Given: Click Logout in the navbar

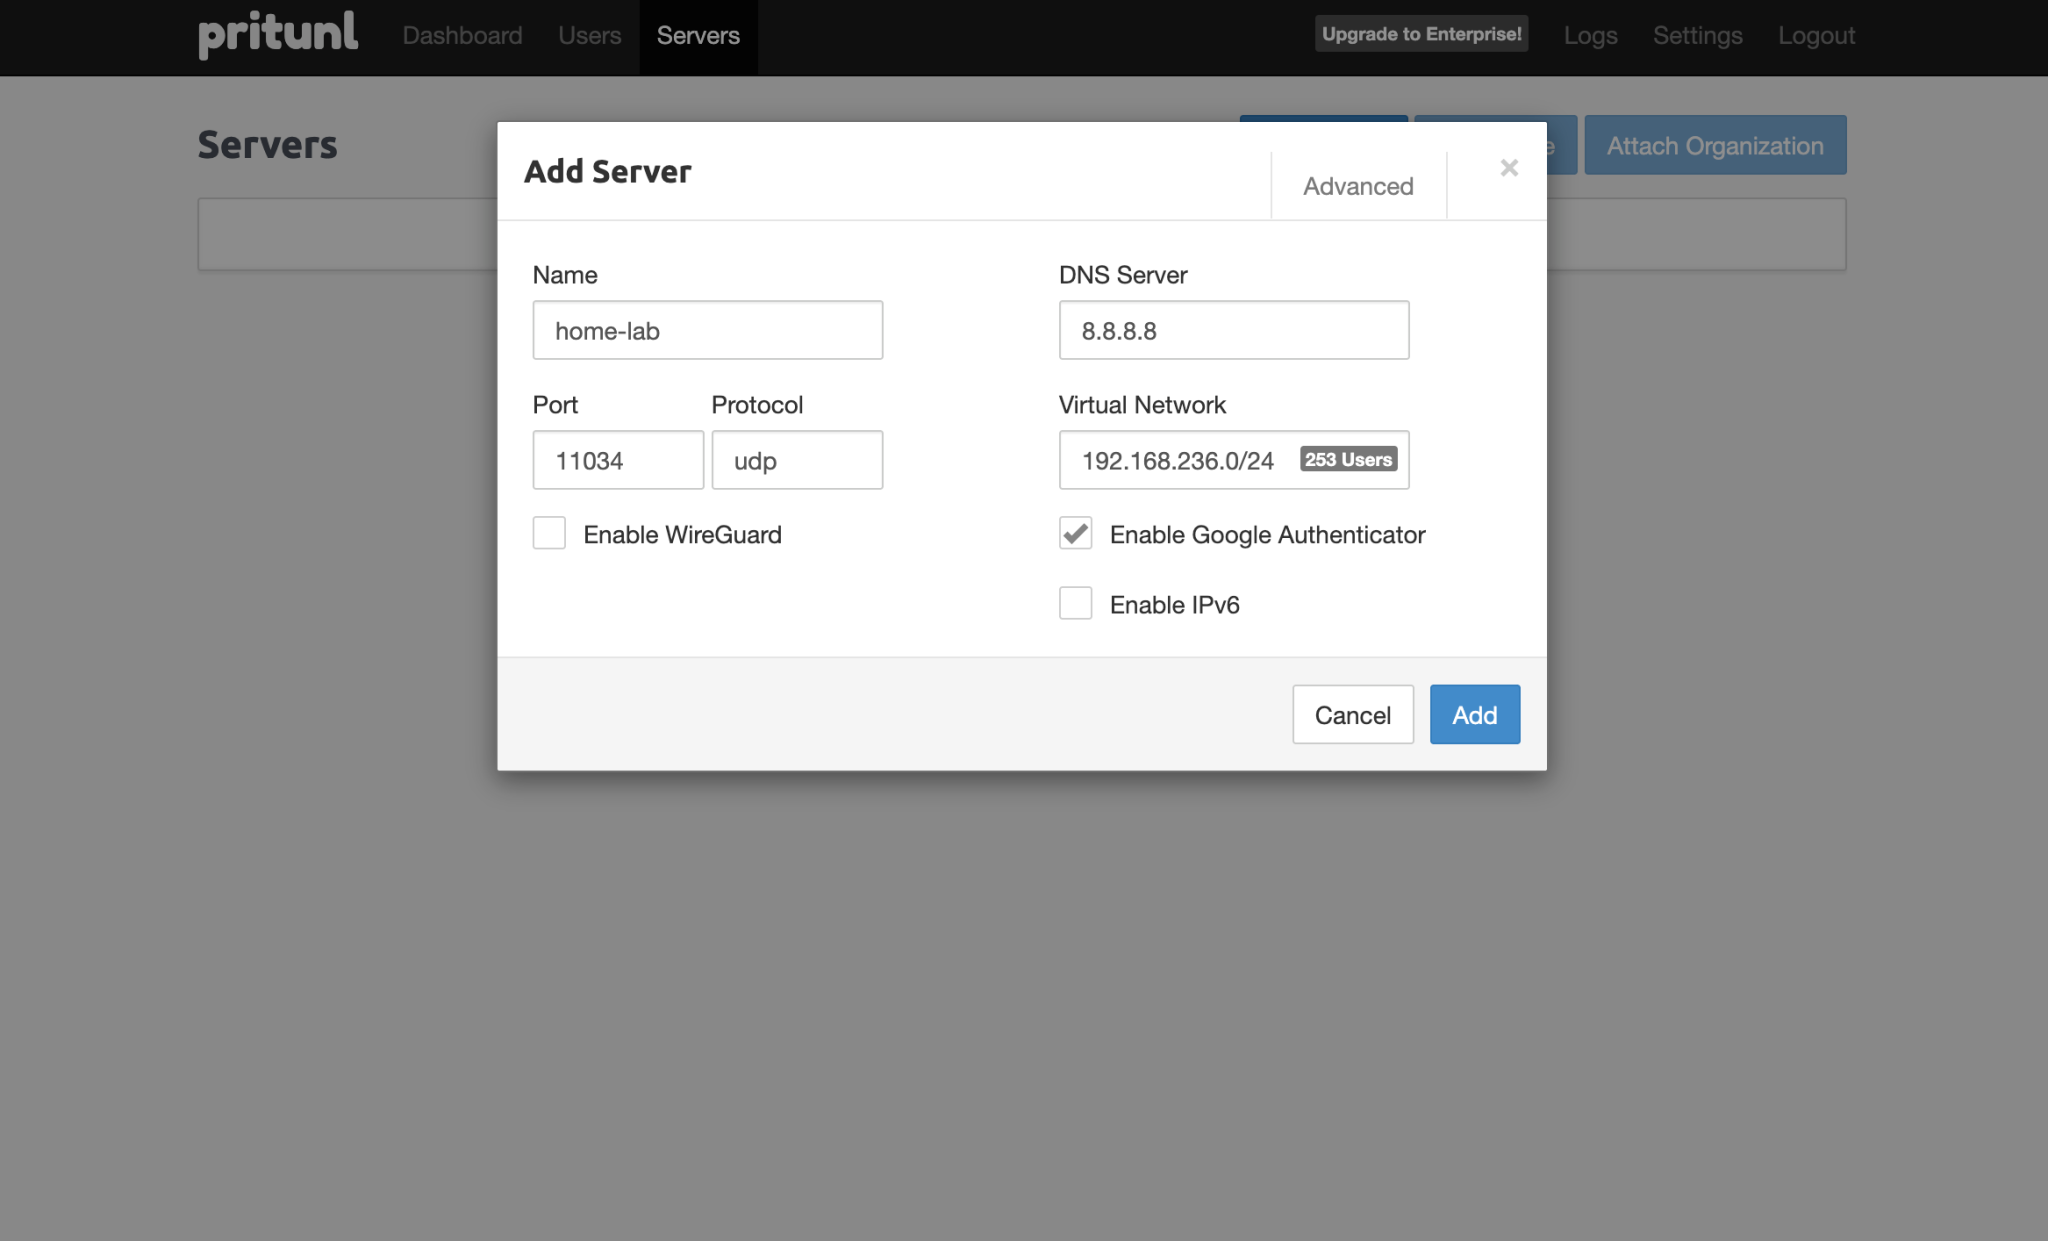Looking at the screenshot, I should [x=1816, y=36].
